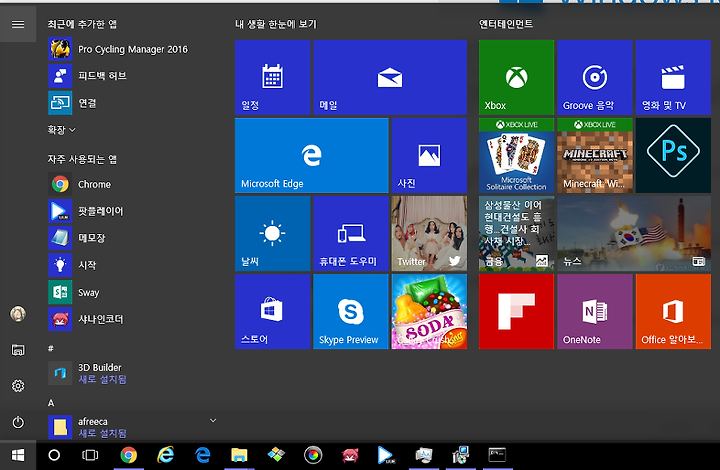Open 3D Builder app
Screen dimensions: 720x470
click(133, 373)
